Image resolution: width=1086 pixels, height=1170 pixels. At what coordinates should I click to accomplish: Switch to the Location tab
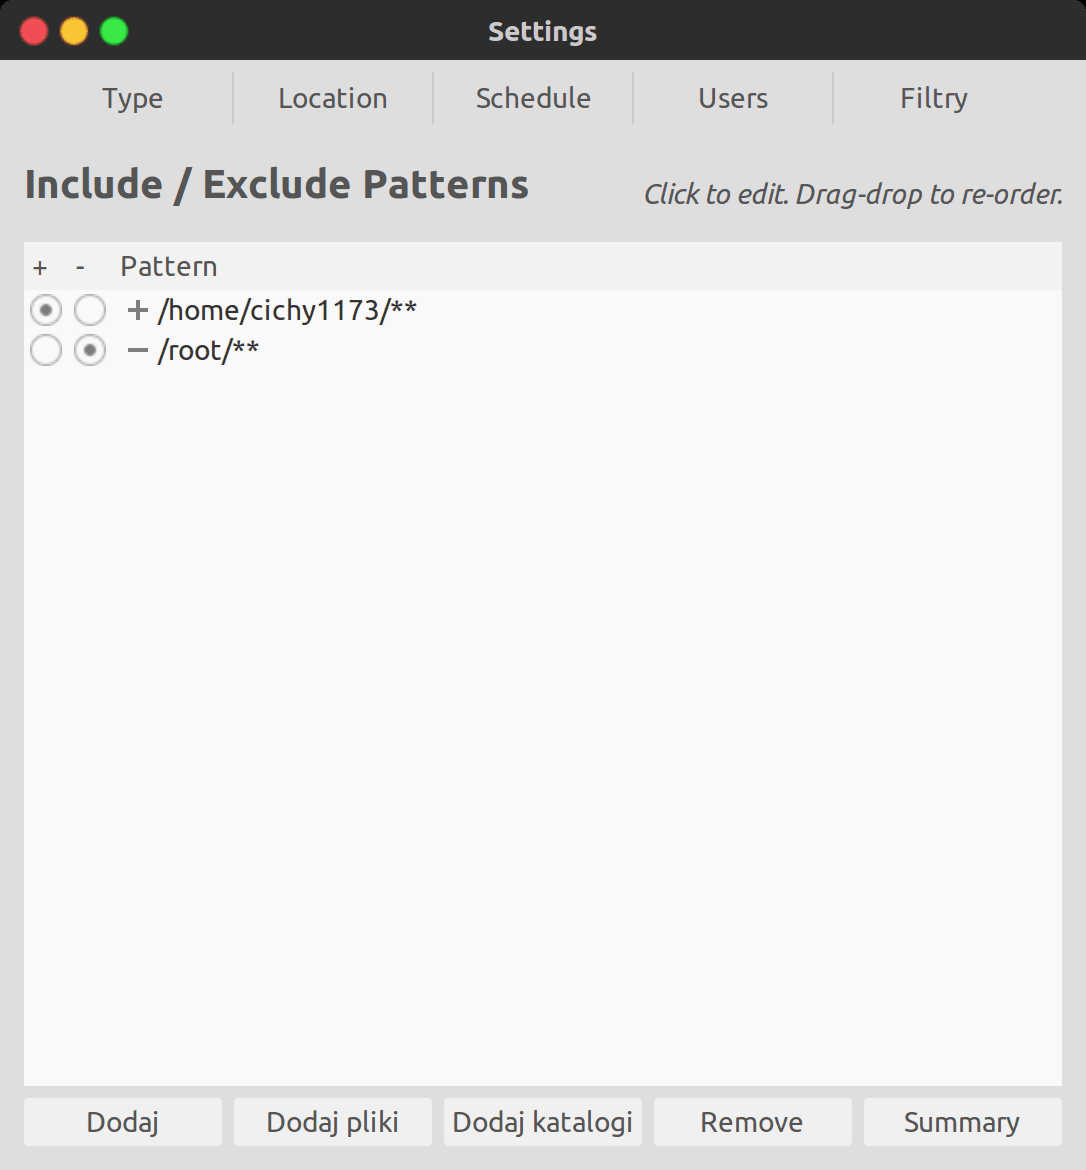[333, 98]
